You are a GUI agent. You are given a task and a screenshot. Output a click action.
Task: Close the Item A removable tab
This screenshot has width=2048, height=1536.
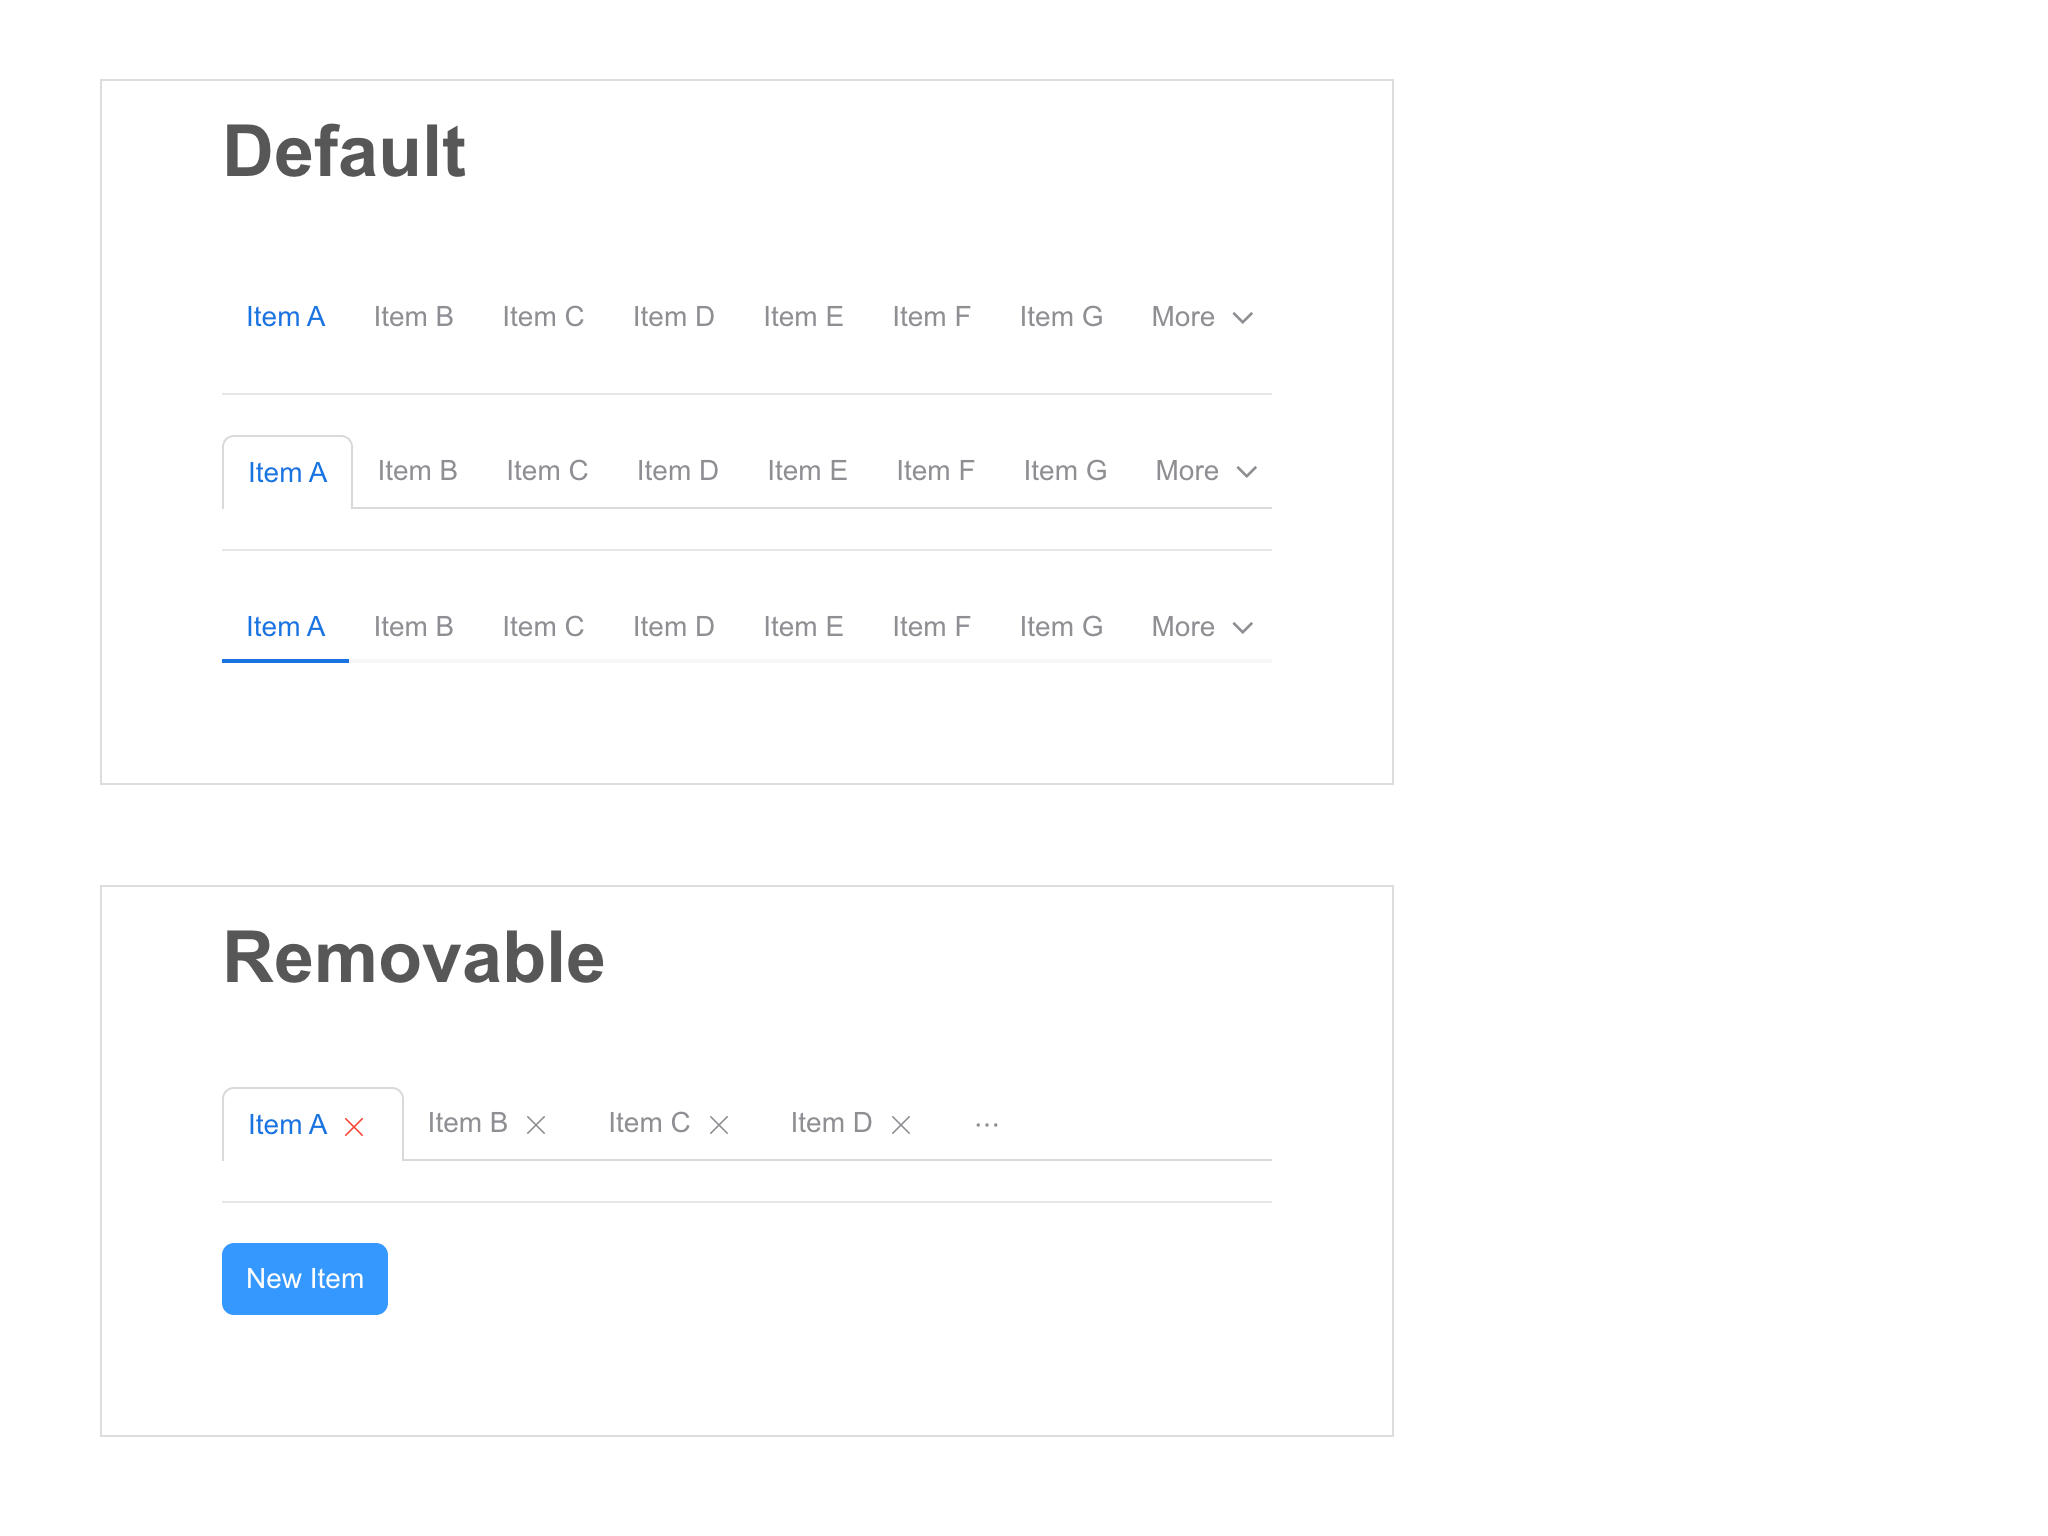[x=354, y=1127]
